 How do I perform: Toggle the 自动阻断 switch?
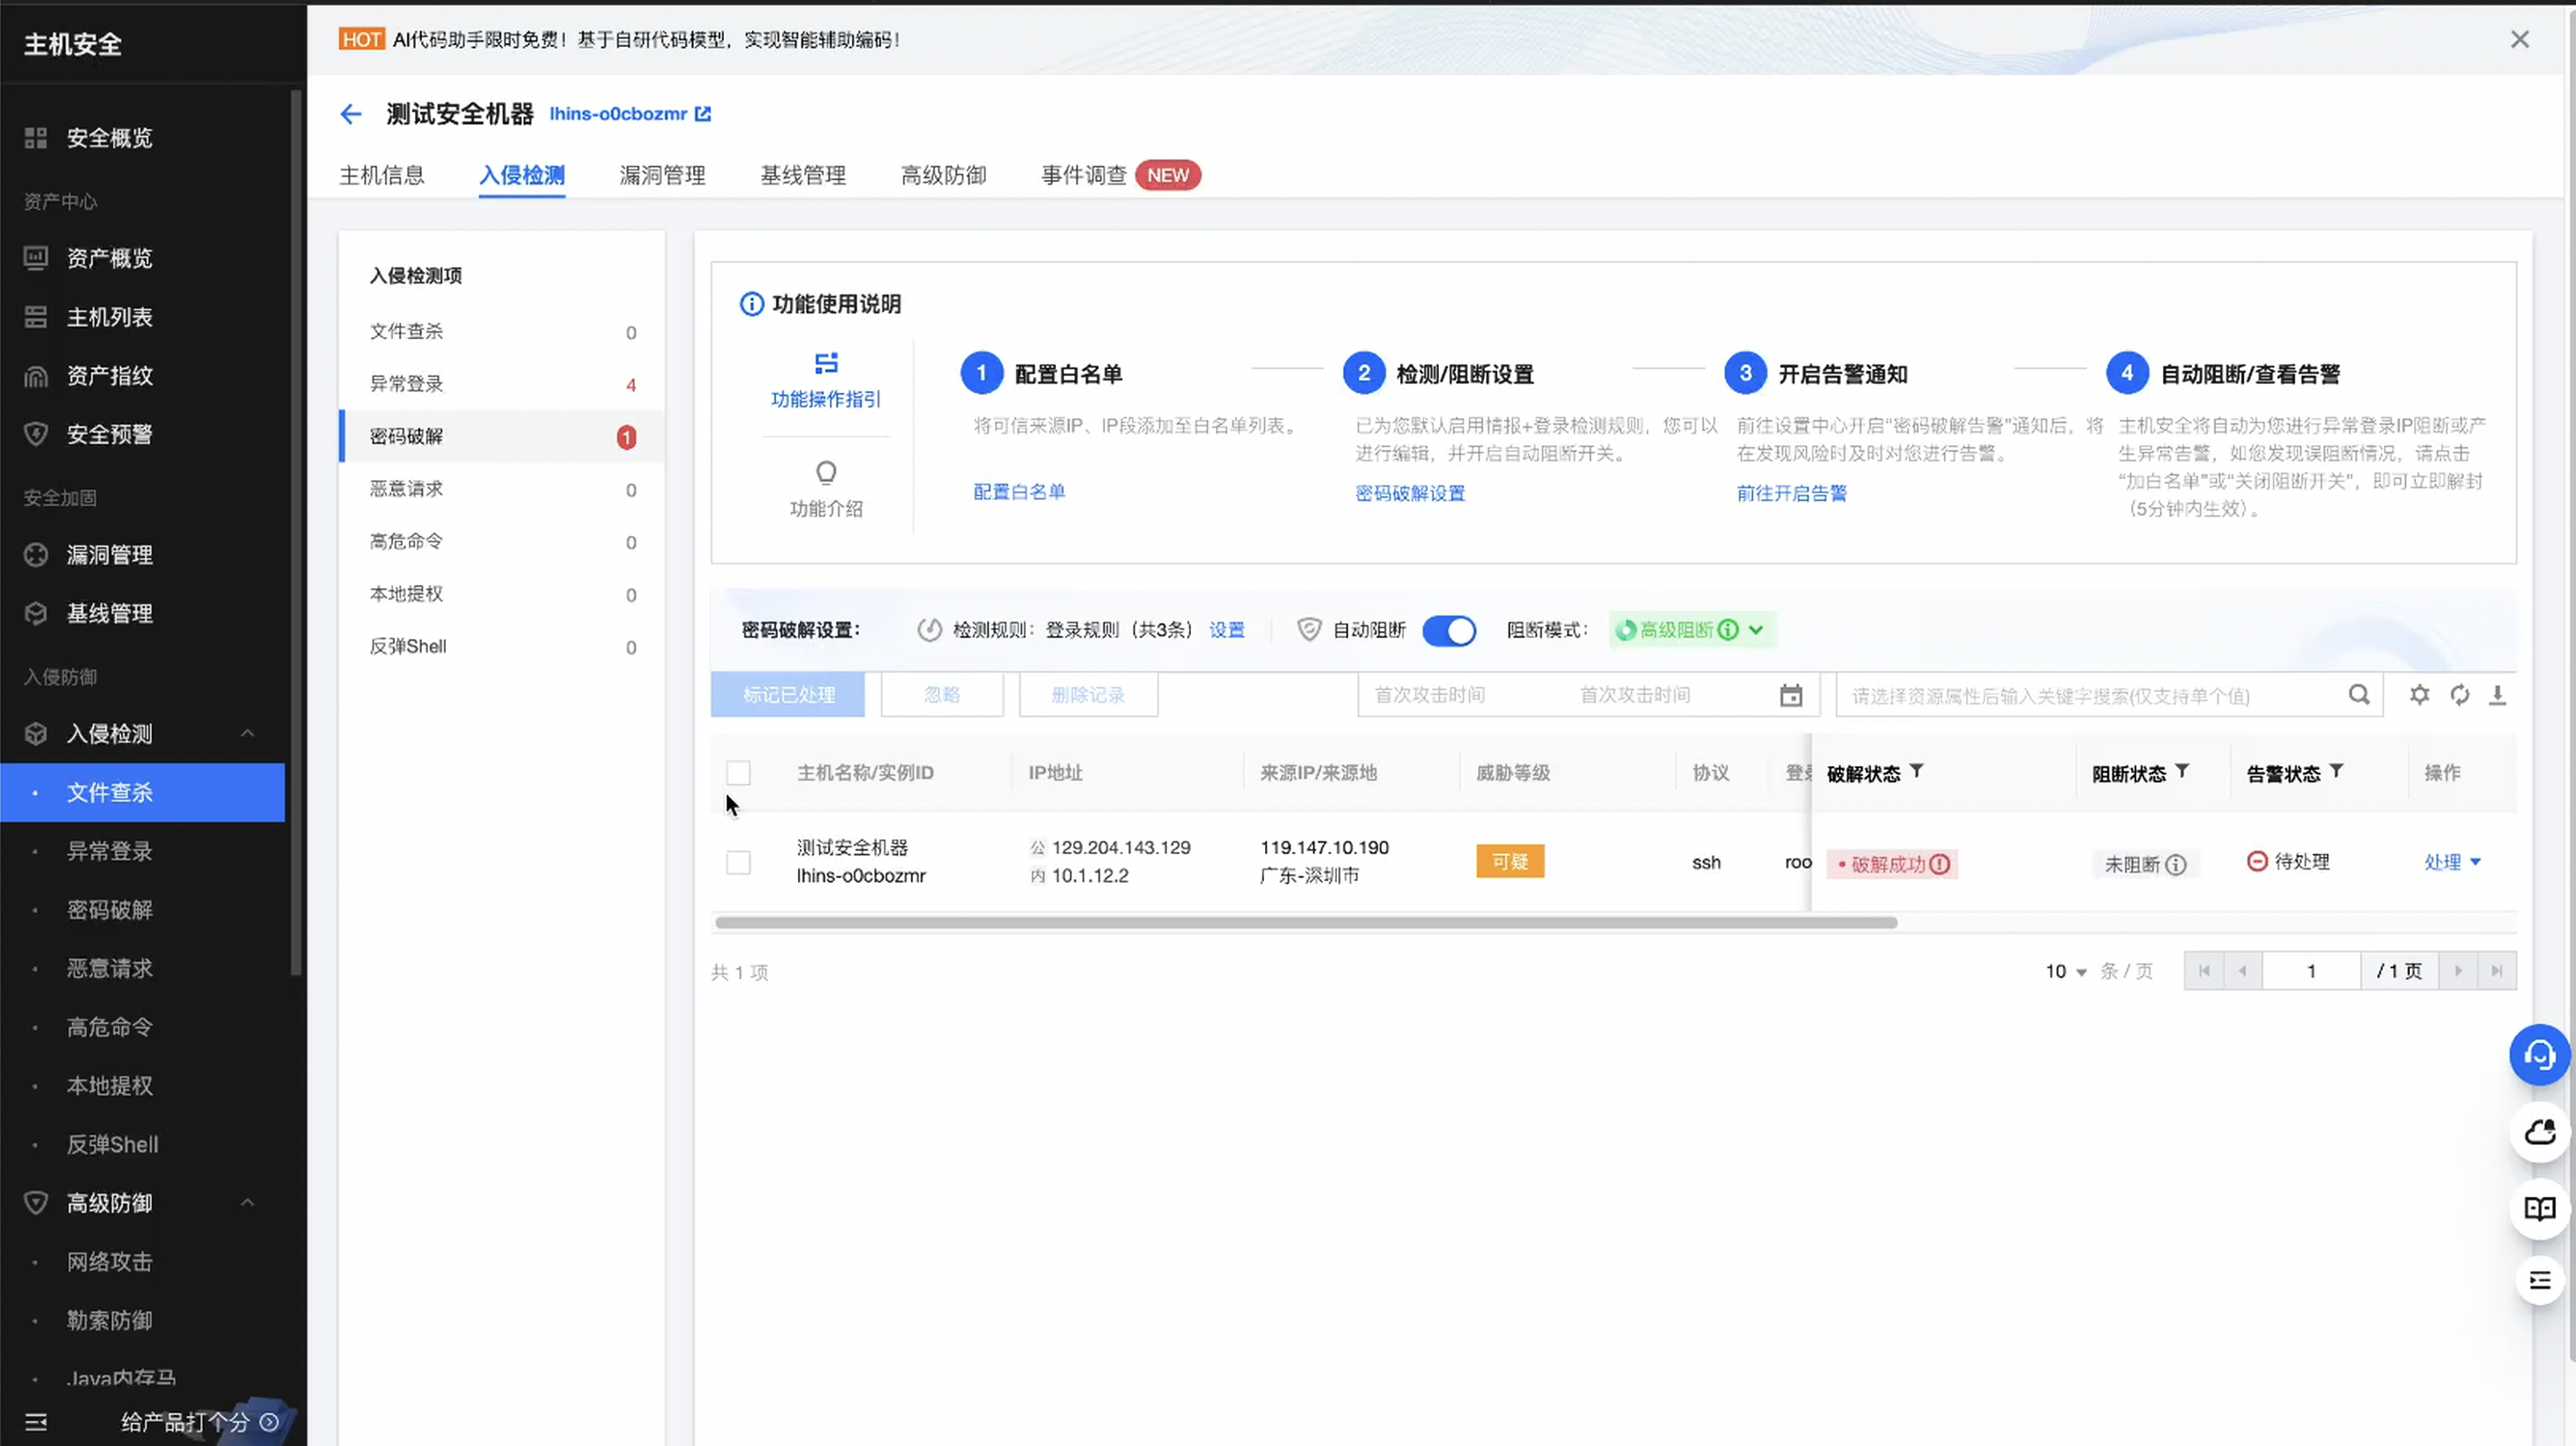click(1448, 630)
